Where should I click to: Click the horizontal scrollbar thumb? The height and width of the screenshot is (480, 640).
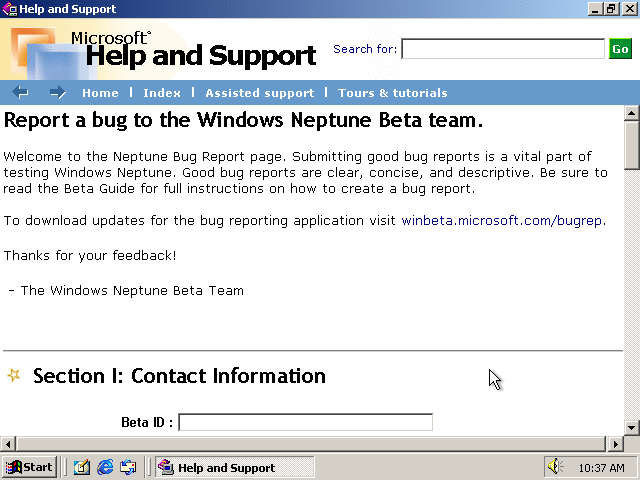coord(310,444)
